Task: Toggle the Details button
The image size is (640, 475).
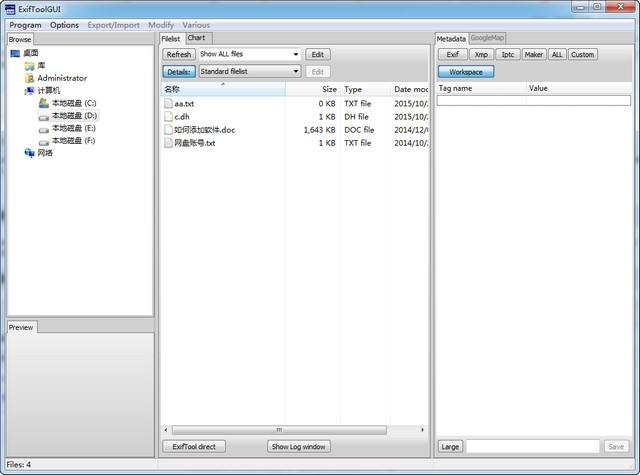Action: click(179, 72)
